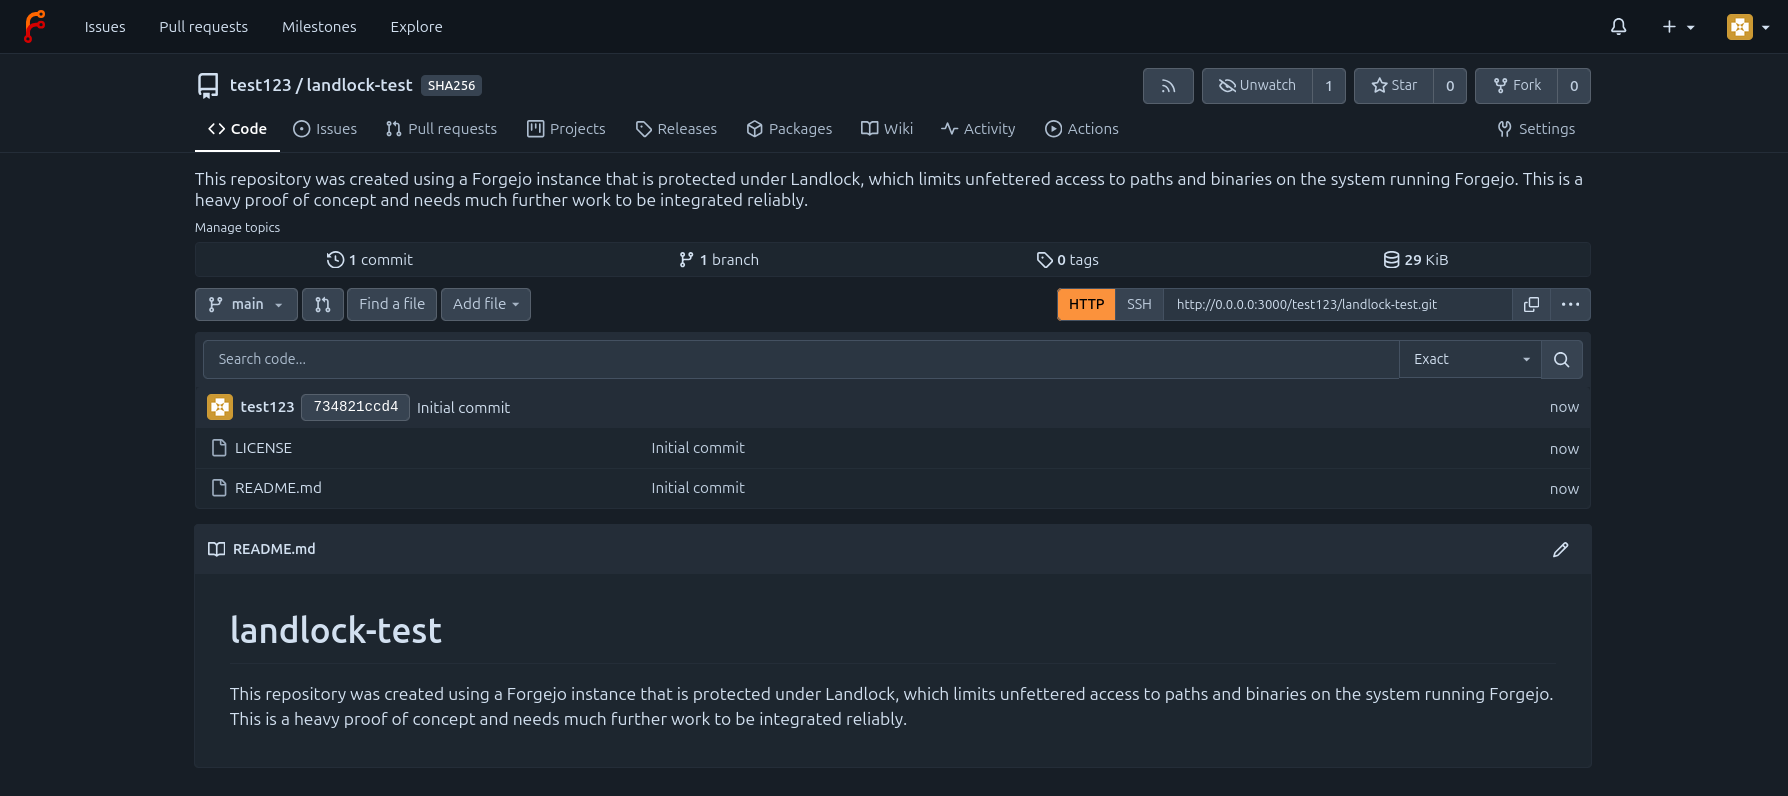Open the Forgejo home logo
This screenshot has width=1788, height=796.
click(x=35, y=26)
